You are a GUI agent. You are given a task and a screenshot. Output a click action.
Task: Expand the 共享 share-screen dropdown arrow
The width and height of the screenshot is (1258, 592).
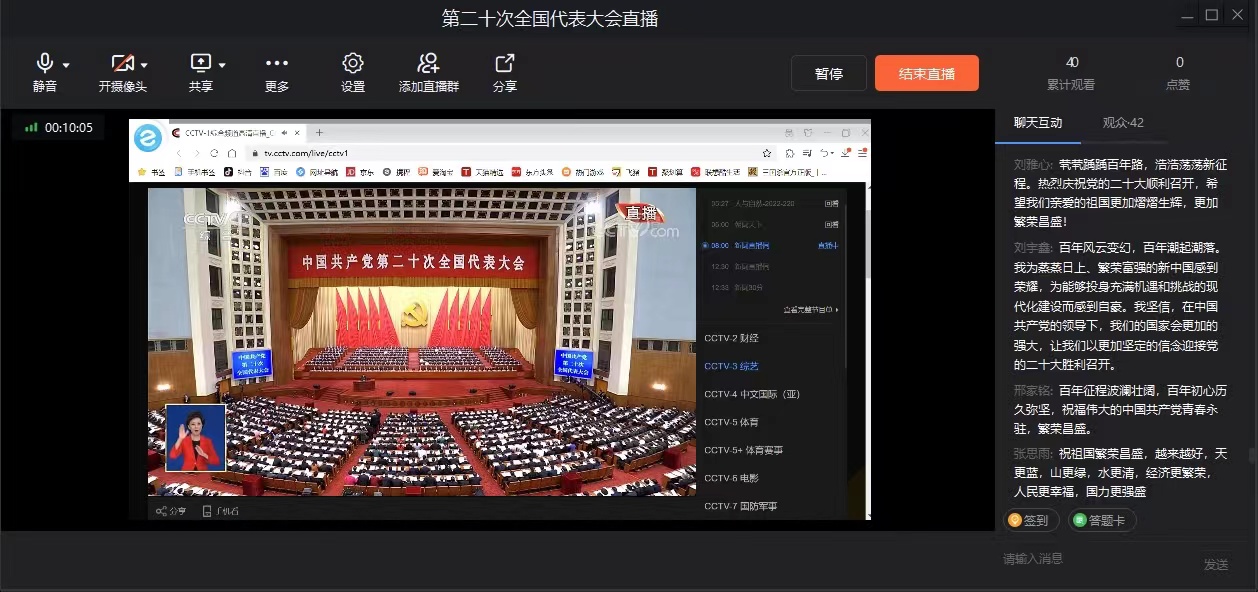click(222, 65)
